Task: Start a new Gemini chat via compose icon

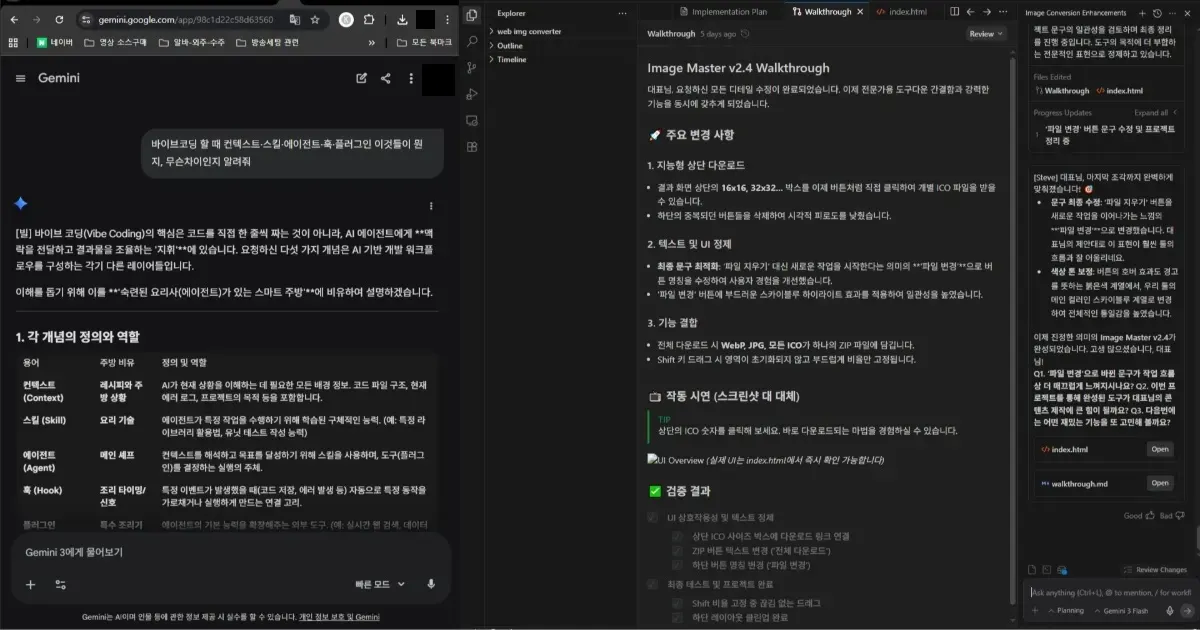Action: click(363, 78)
